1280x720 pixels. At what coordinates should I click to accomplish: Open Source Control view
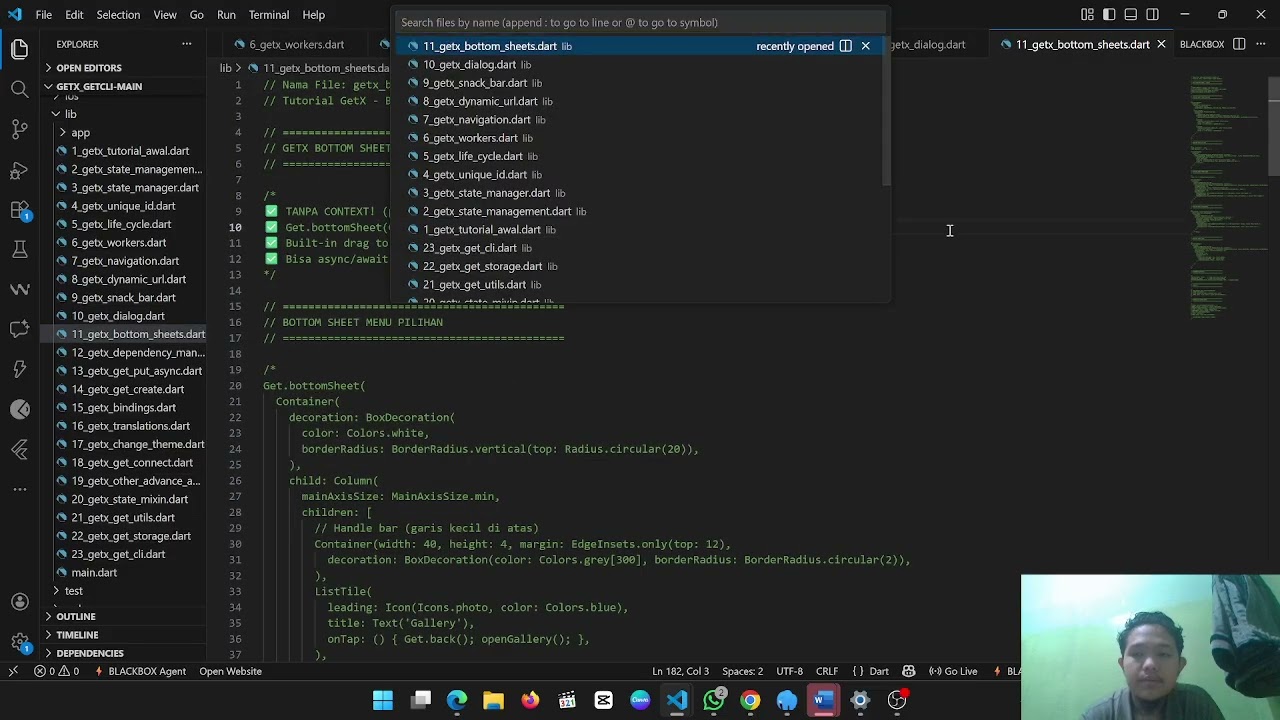[19, 129]
